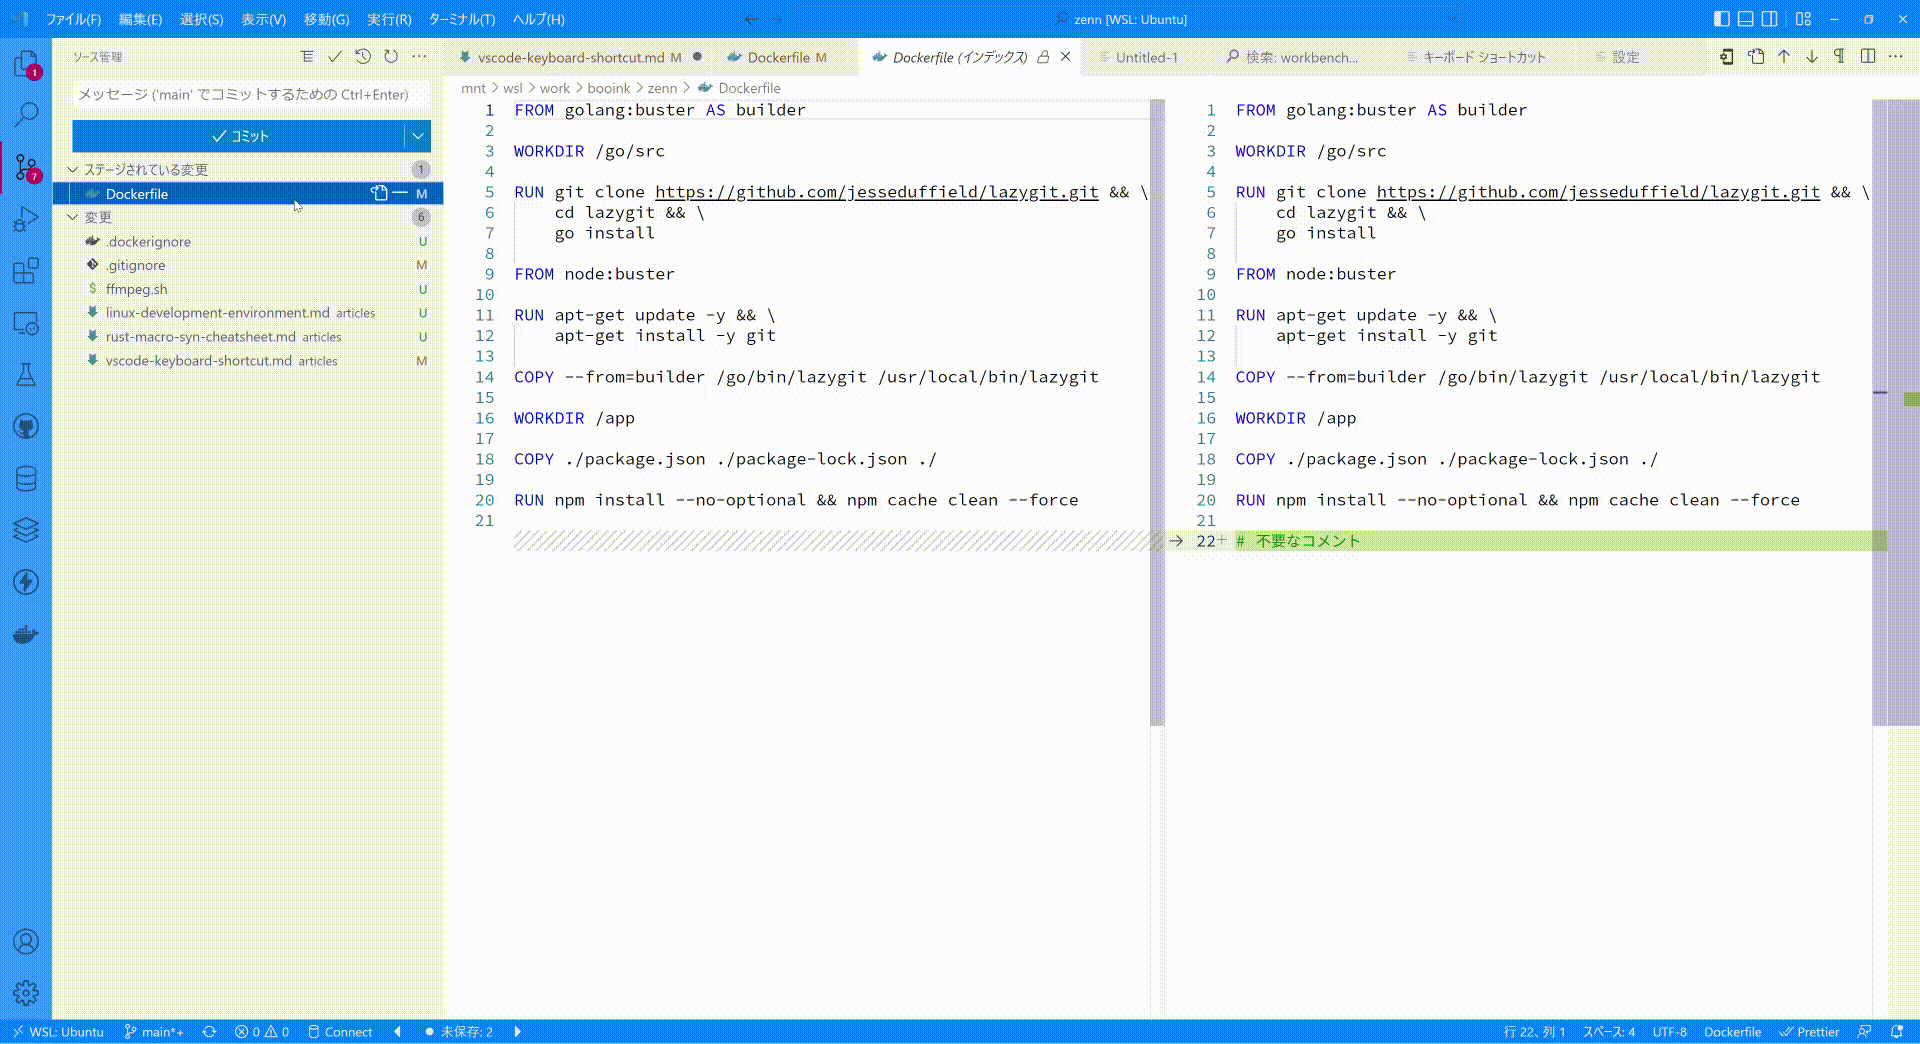The image size is (1920, 1044).
Task: Toggle secondary side bar layout icon
Action: coord(1769,19)
